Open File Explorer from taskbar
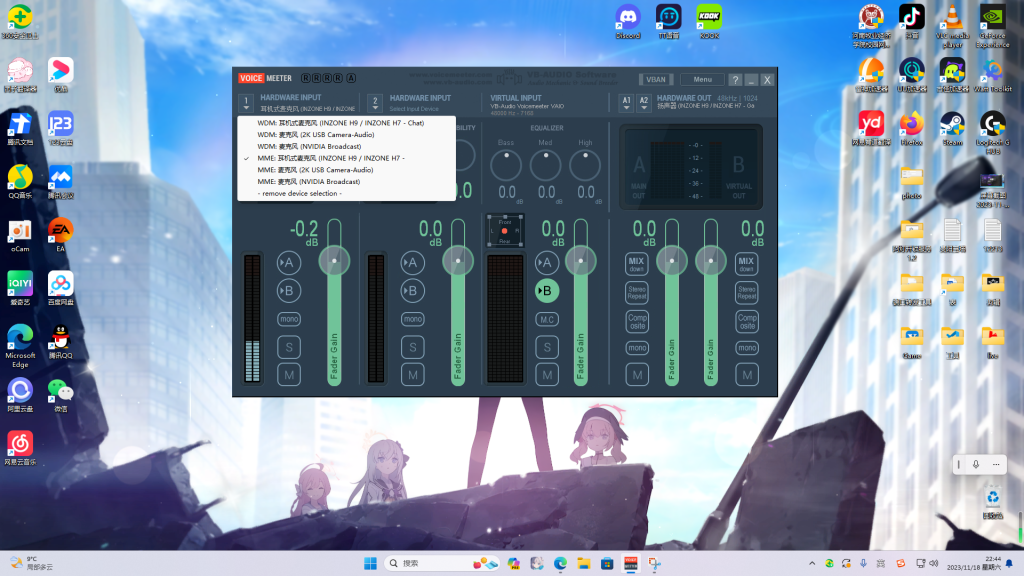This screenshot has width=1024, height=576. point(583,563)
